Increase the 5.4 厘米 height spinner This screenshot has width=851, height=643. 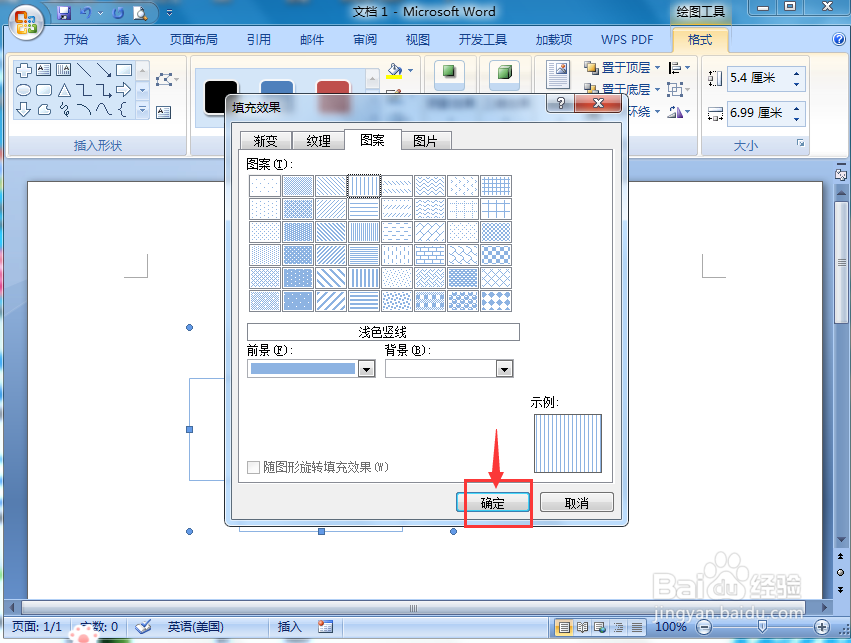(796, 74)
